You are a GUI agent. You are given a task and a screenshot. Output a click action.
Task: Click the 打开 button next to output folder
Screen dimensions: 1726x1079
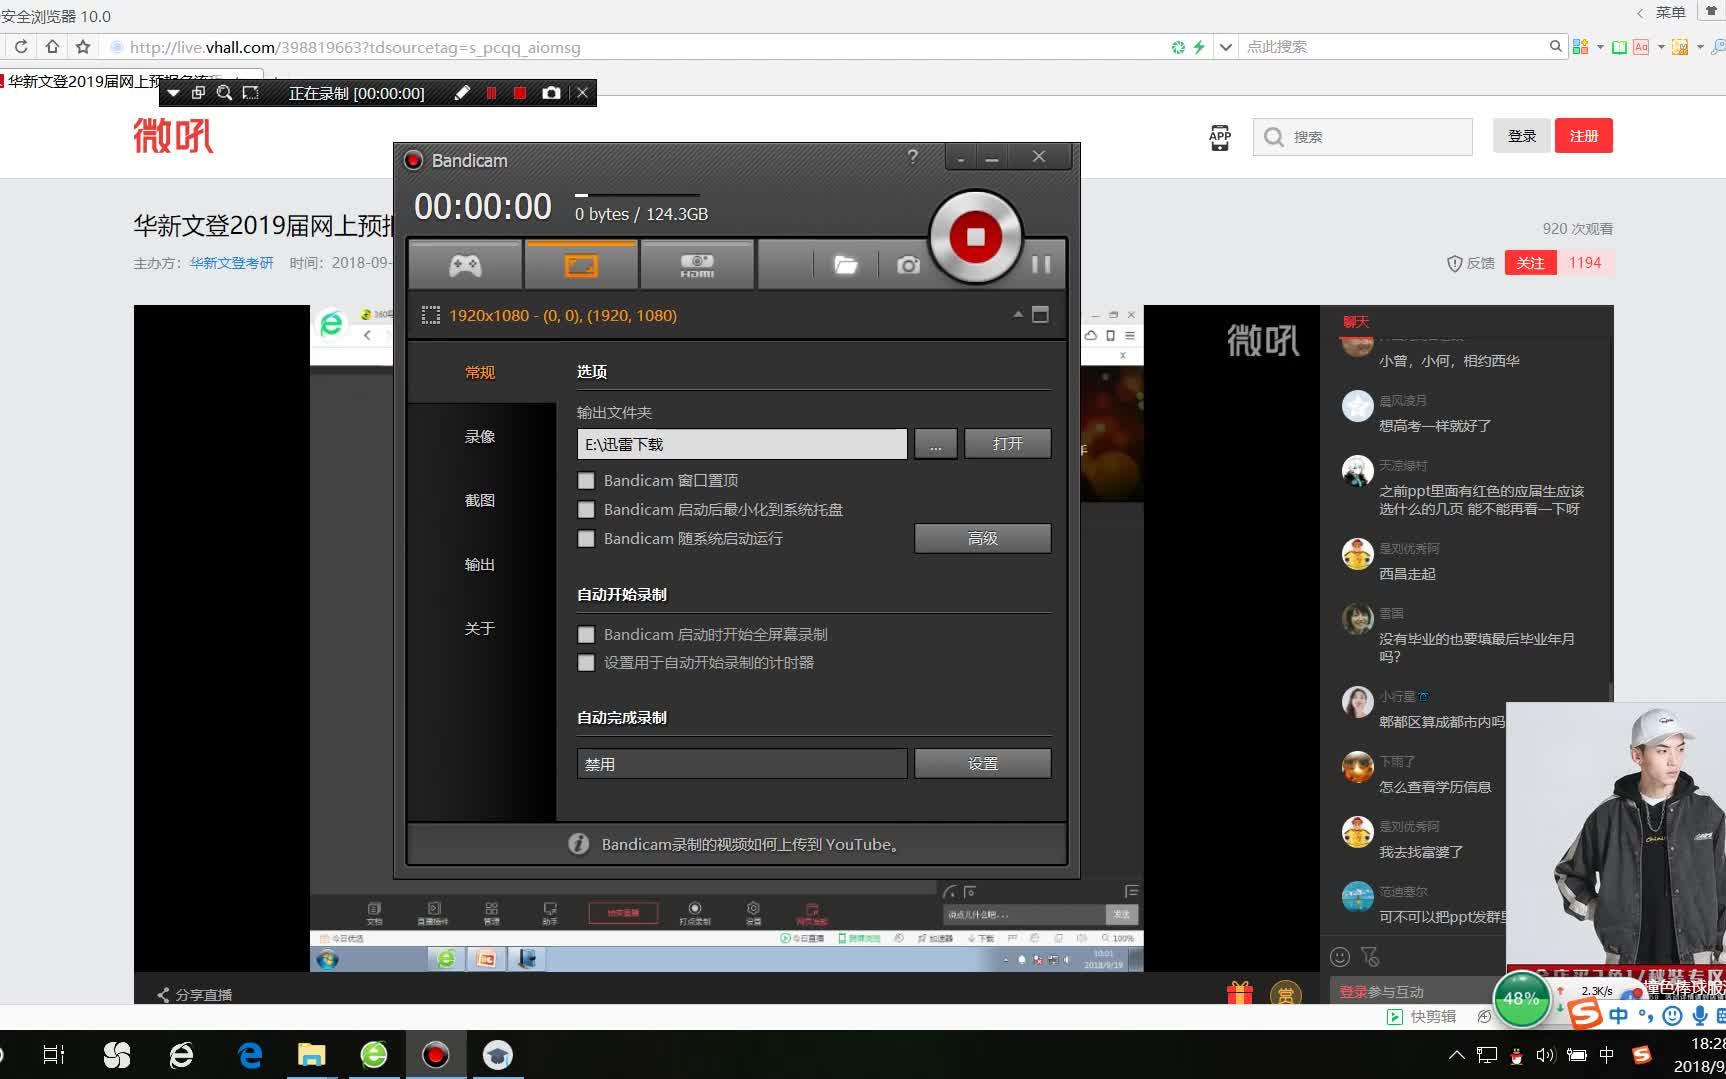click(x=1007, y=444)
